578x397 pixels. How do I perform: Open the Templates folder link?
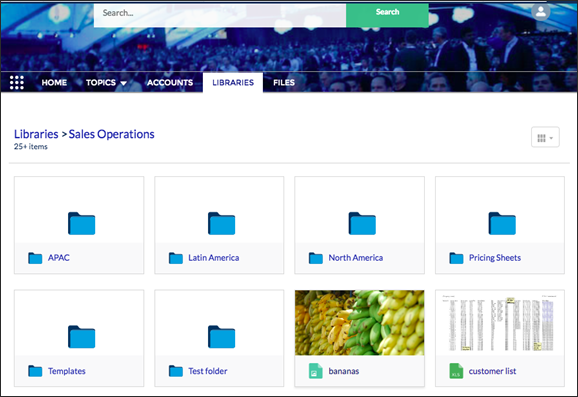(x=67, y=371)
